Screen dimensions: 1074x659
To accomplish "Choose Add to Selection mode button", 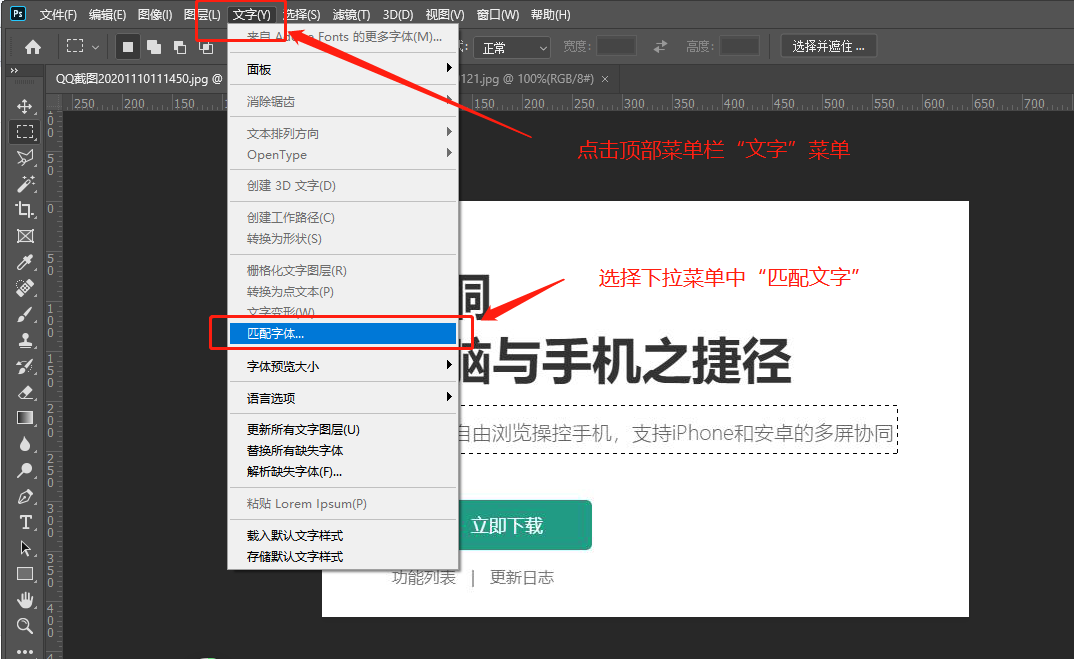I will coord(154,47).
